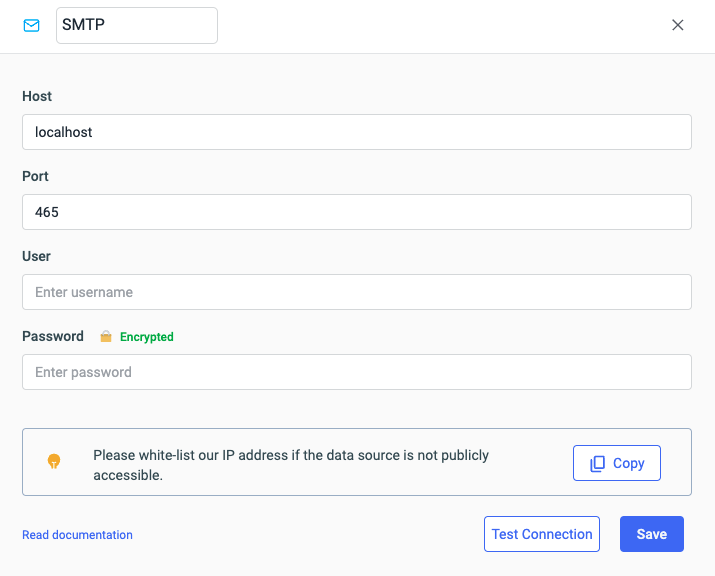Focus the Host field containing localhost
Image resolution: width=715 pixels, height=576 pixels.
click(x=357, y=132)
